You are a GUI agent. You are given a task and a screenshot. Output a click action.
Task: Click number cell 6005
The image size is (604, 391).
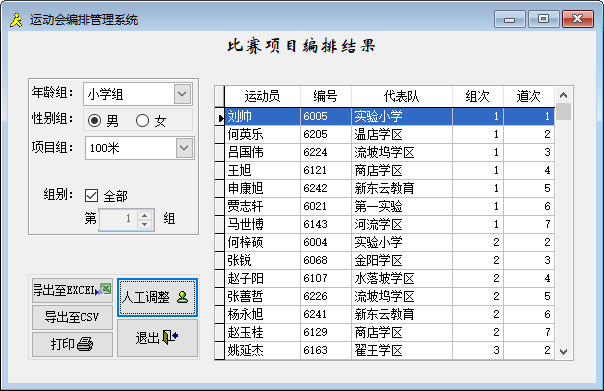(x=325, y=116)
